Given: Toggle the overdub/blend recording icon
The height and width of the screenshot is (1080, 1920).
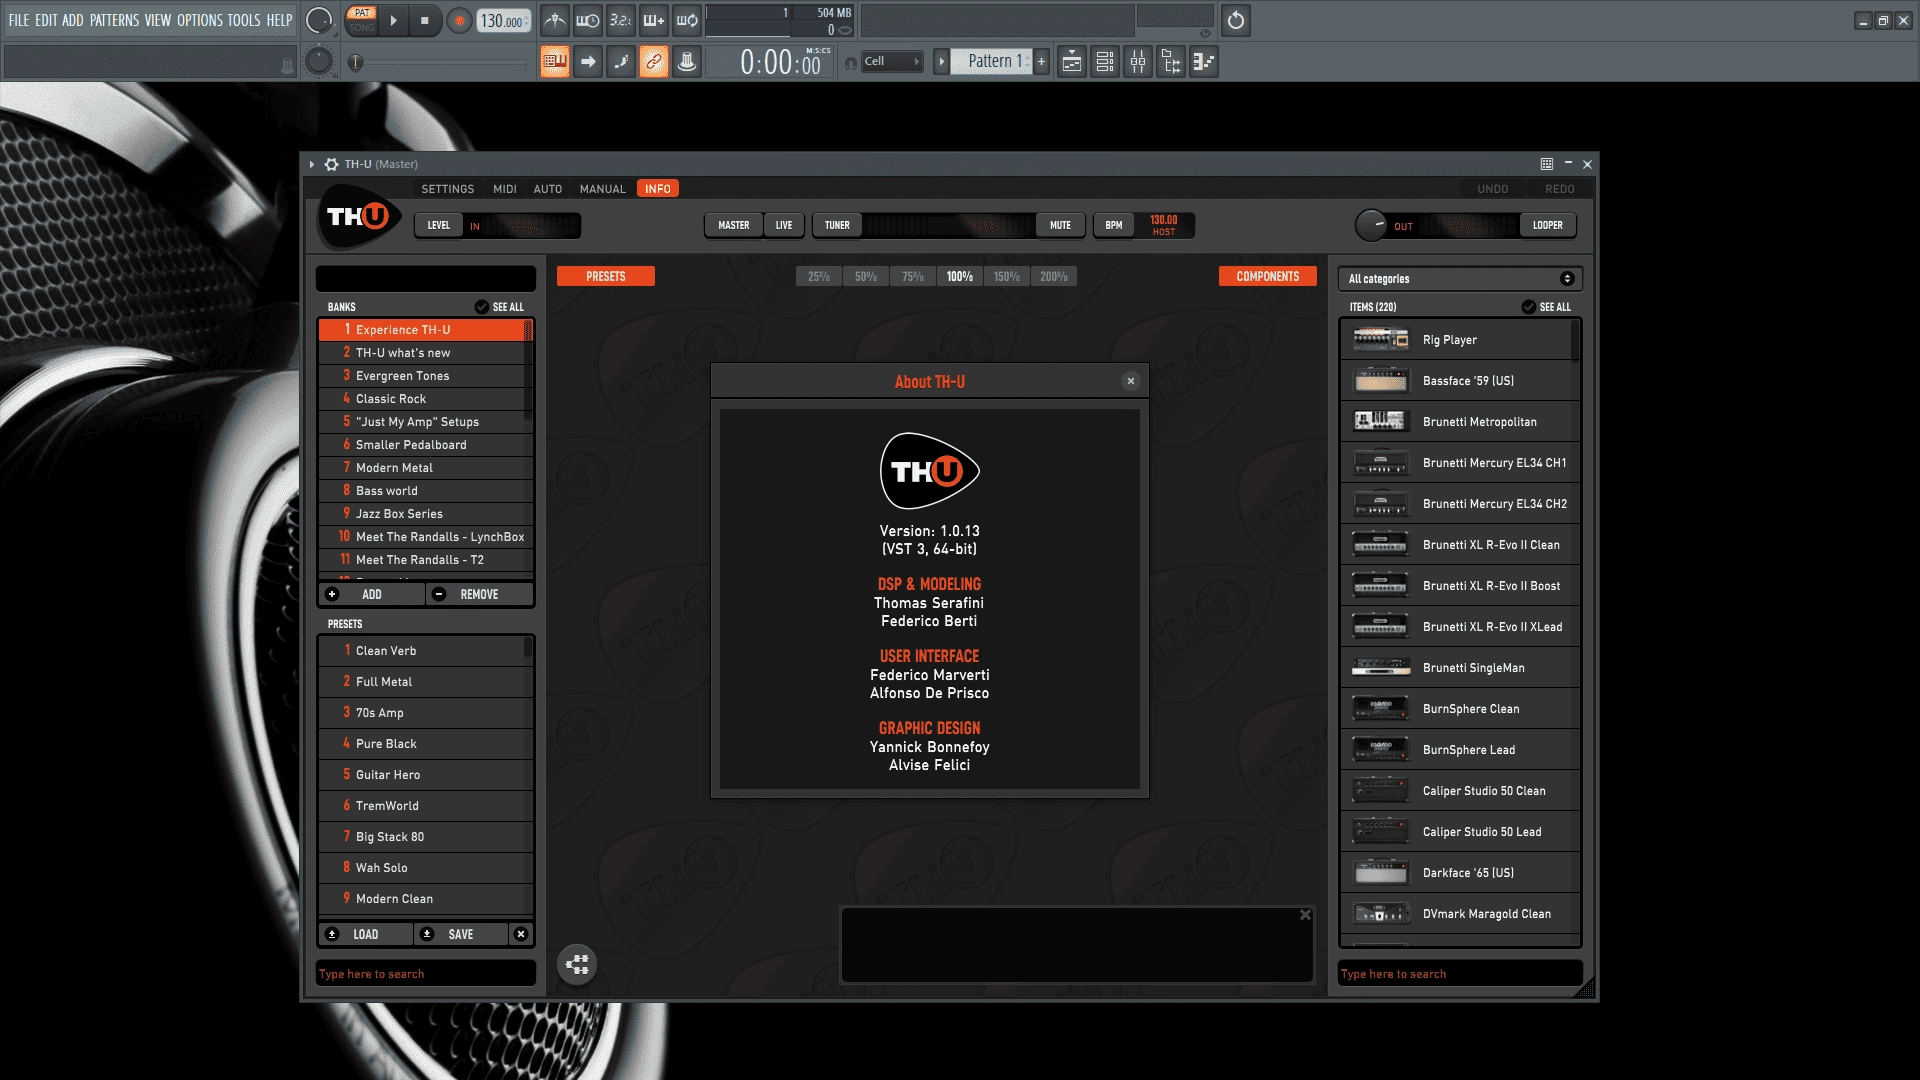Looking at the screenshot, I should [654, 20].
